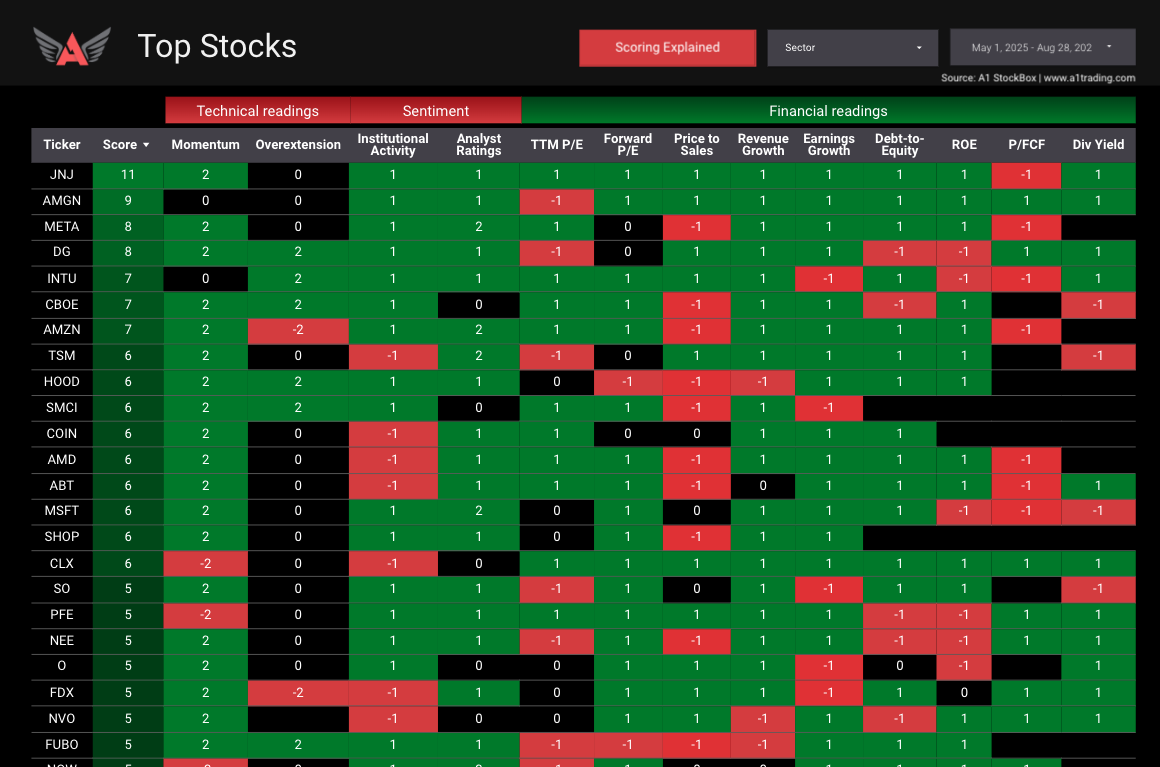Click the FUBO ticker label
Screen dimensions: 1160x767
61,744
